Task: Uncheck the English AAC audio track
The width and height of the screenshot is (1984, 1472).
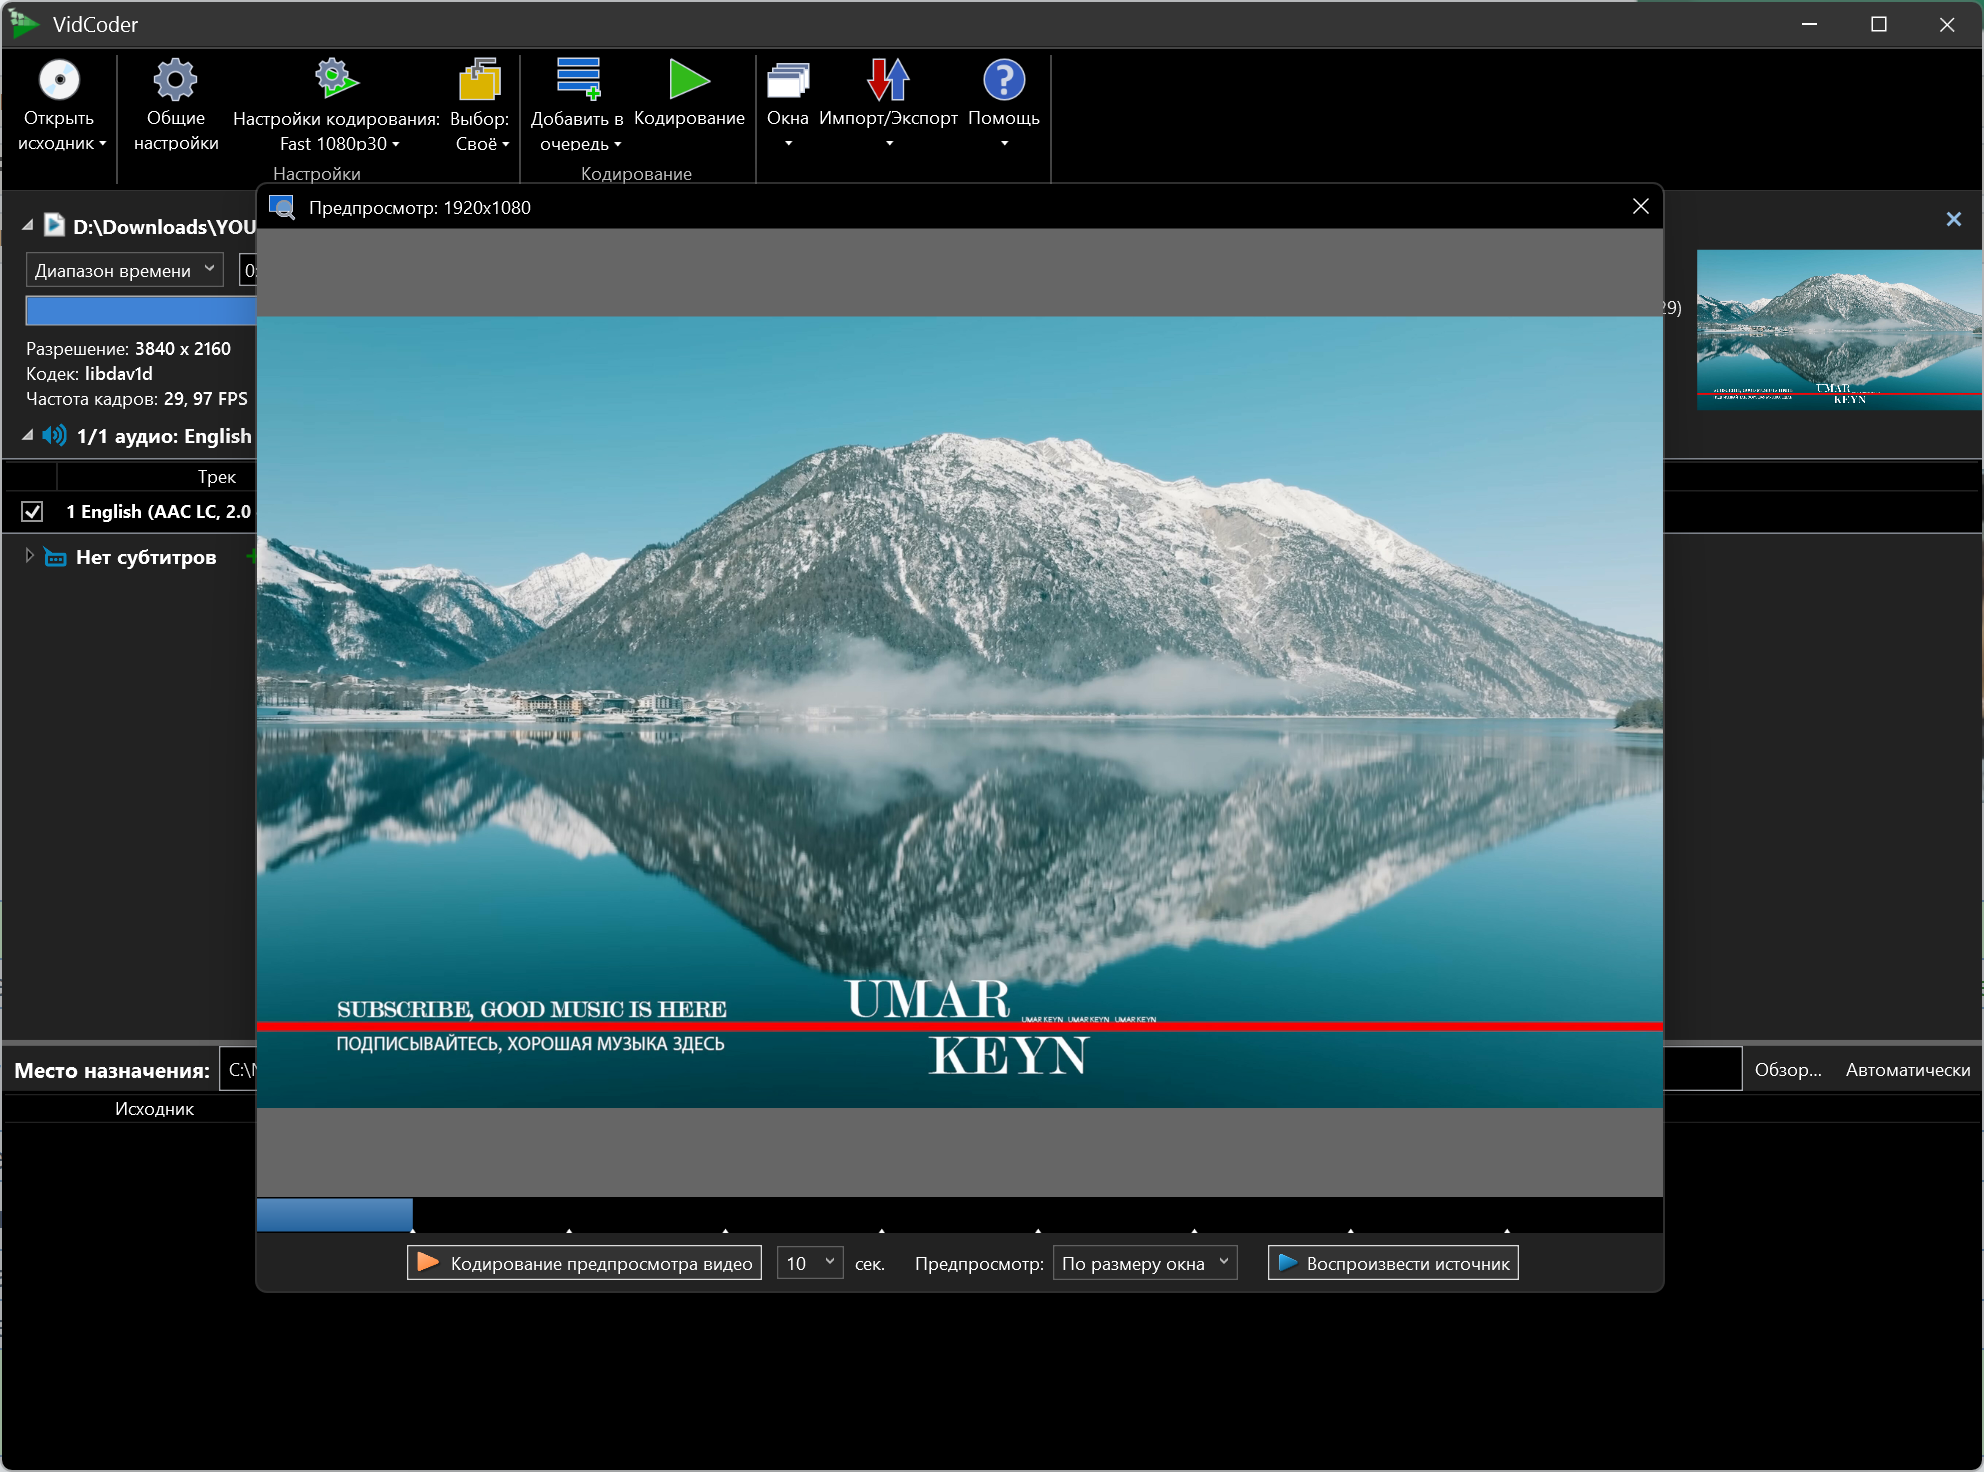Action: [33, 512]
